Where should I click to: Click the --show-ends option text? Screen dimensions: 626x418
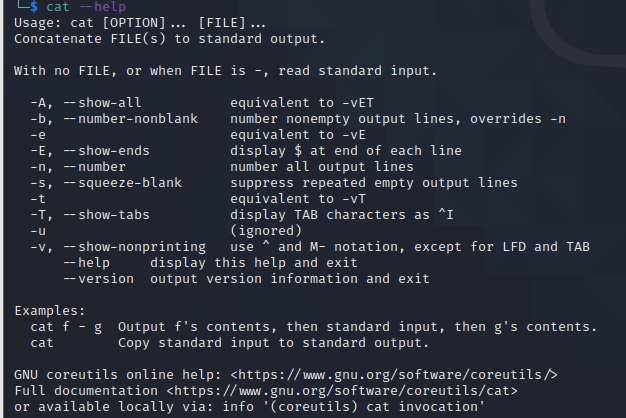pos(106,151)
